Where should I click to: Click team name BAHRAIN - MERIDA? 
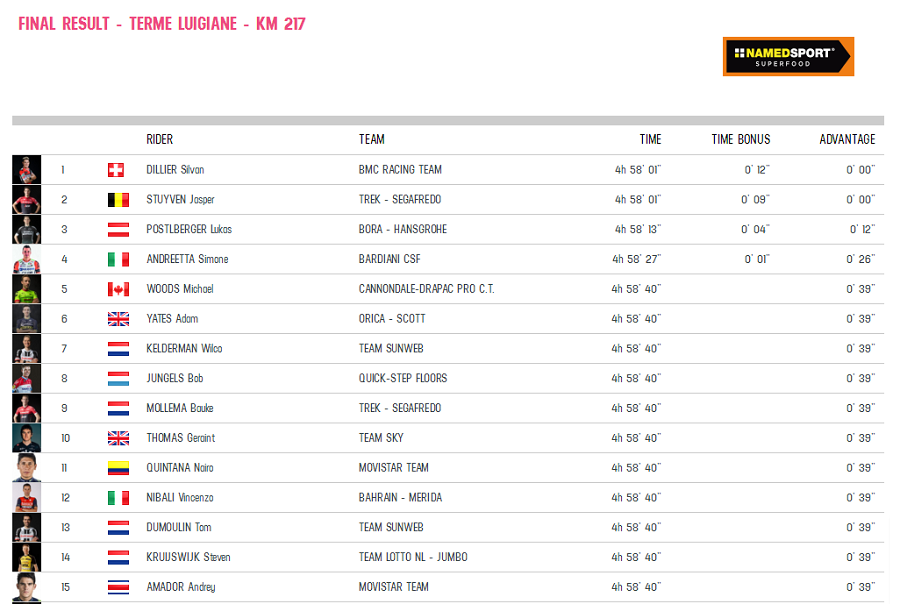pos(401,498)
